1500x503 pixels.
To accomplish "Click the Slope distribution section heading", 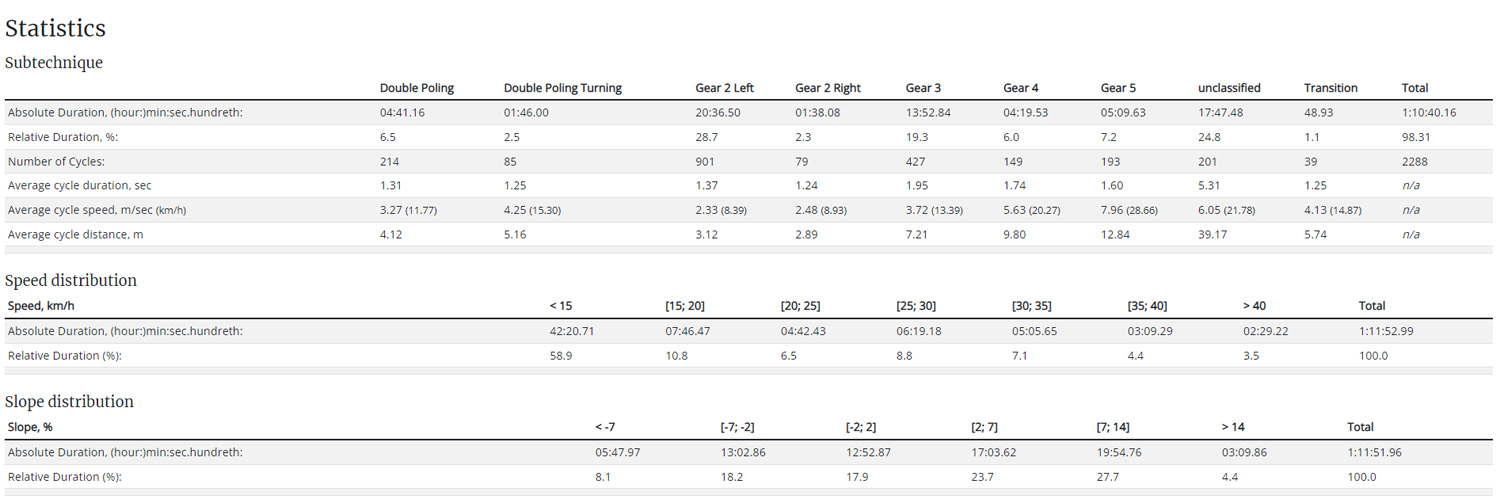I will pos(69,401).
